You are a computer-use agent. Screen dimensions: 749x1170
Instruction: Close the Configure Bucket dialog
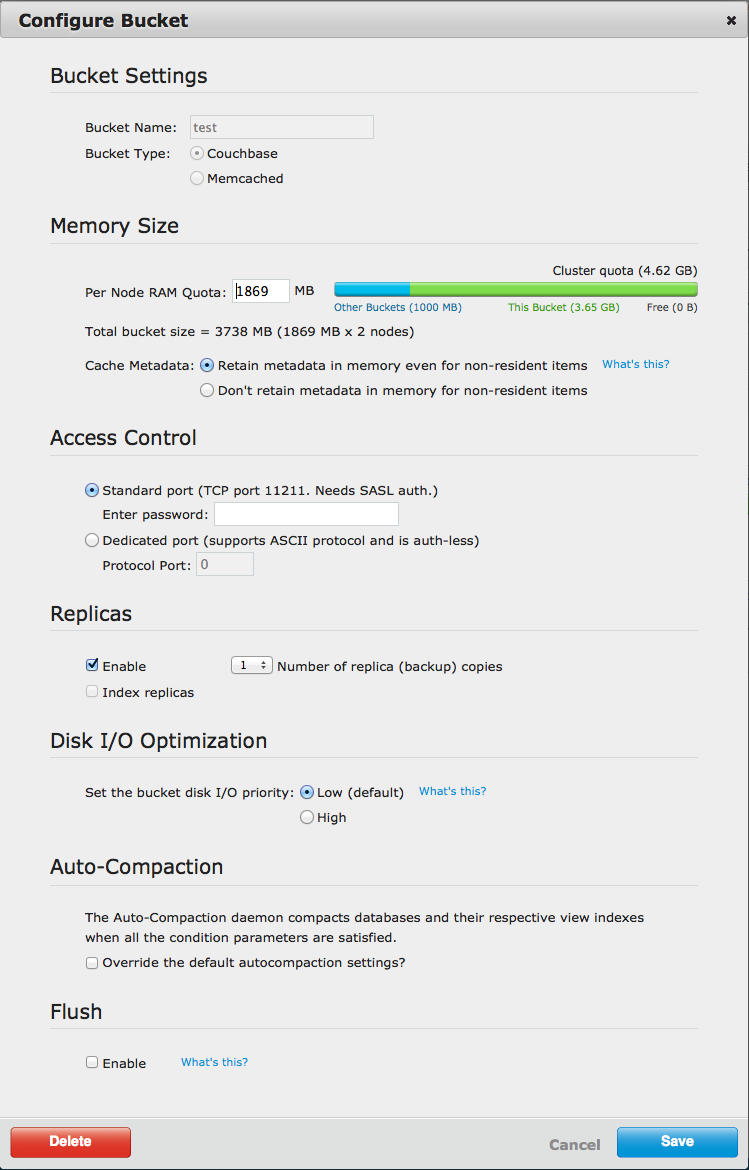point(731,20)
